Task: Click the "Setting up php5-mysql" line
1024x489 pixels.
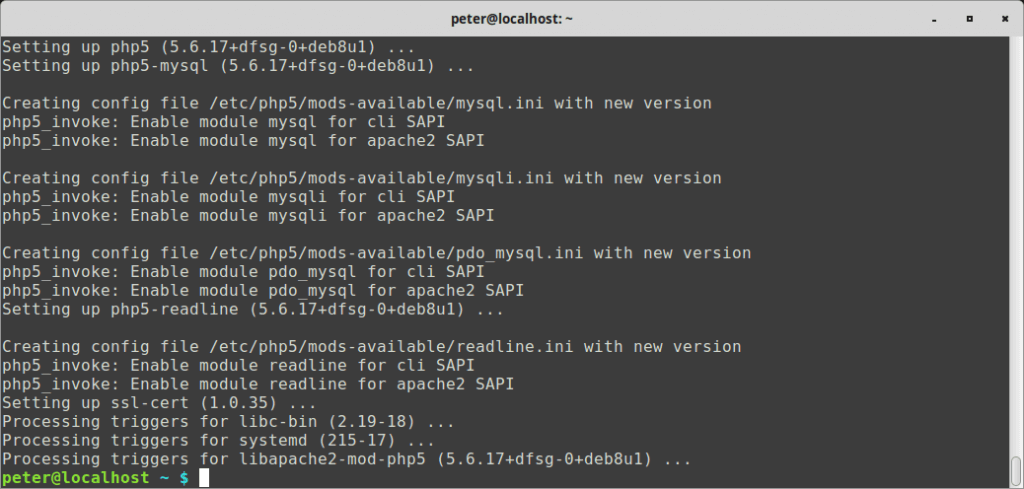Action: 238,66
